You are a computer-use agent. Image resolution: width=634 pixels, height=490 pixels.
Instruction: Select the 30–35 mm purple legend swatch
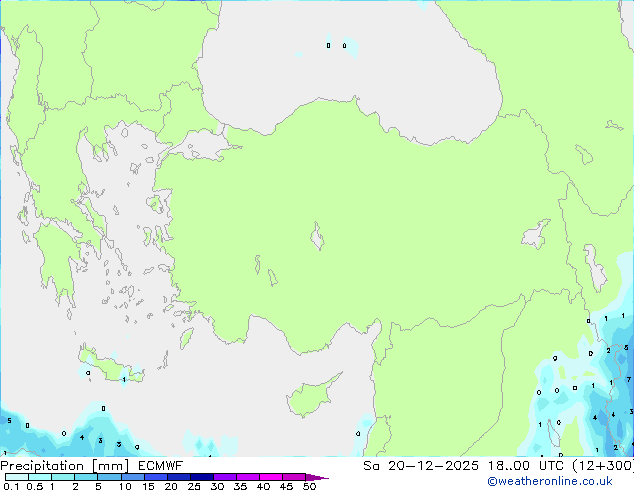coord(224,477)
